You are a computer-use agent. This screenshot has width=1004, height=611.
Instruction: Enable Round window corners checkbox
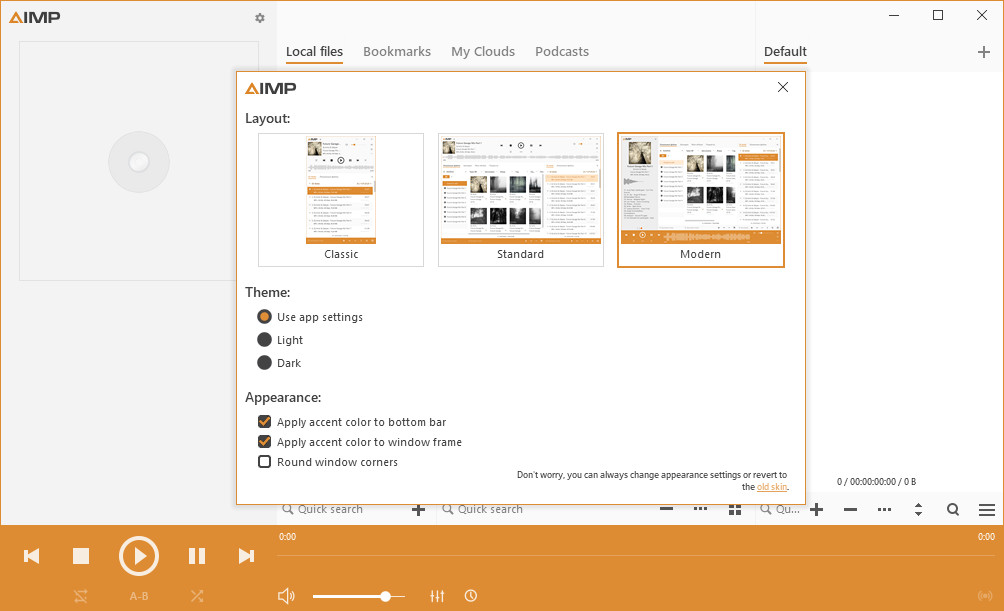[x=265, y=462]
